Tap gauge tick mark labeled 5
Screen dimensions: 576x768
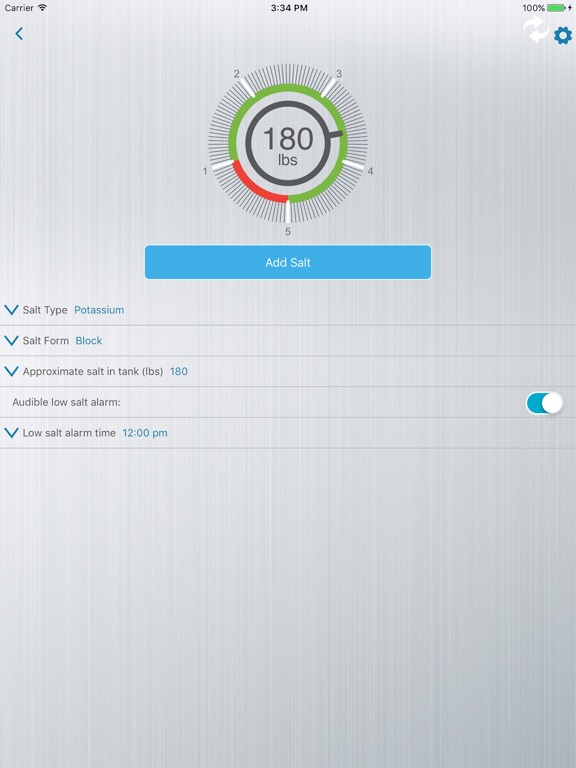[x=288, y=213]
